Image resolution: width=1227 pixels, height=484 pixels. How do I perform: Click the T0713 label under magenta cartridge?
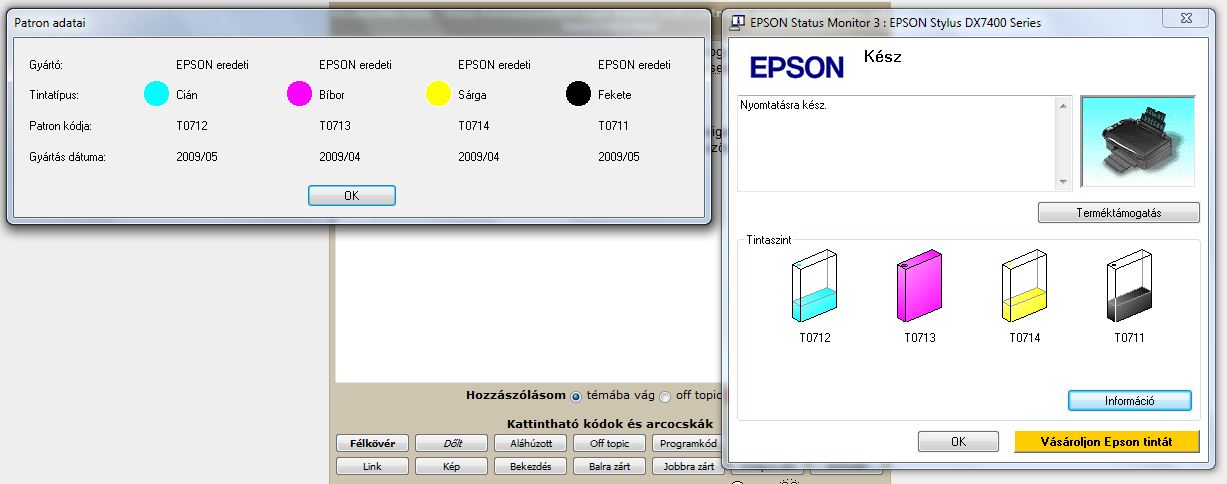click(920, 338)
